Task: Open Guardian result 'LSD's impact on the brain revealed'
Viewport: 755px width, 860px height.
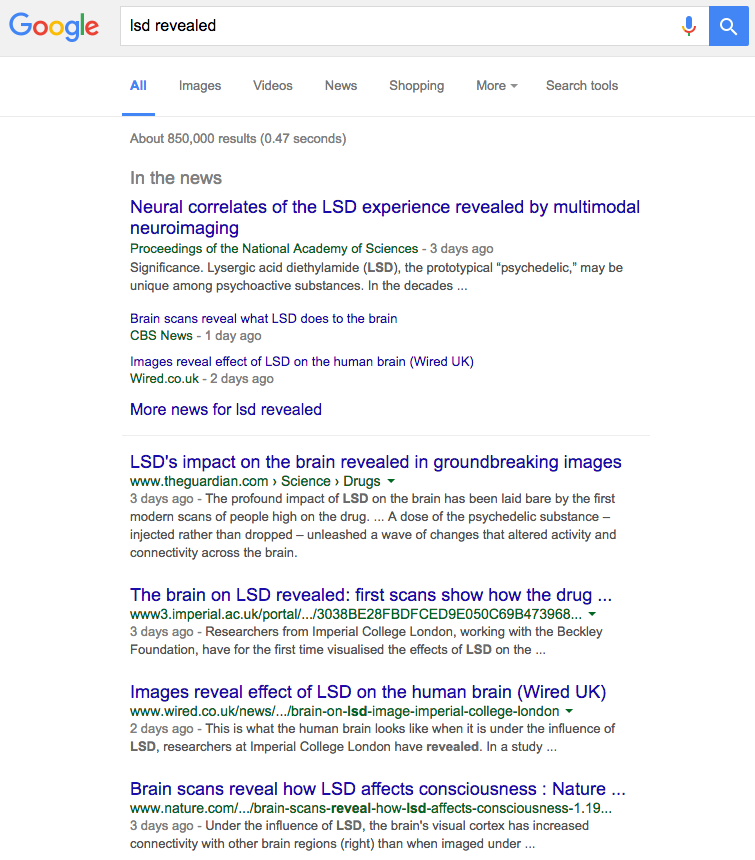Action: pos(376,462)
